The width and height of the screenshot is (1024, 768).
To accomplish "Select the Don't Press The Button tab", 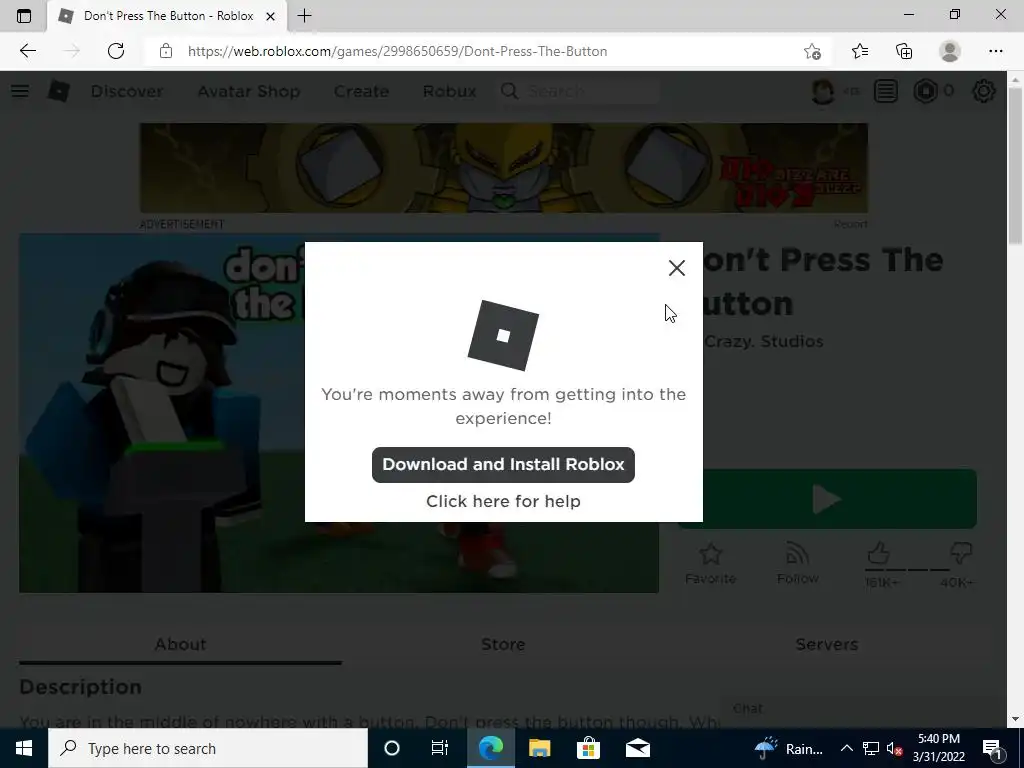I will coord(167,16).
